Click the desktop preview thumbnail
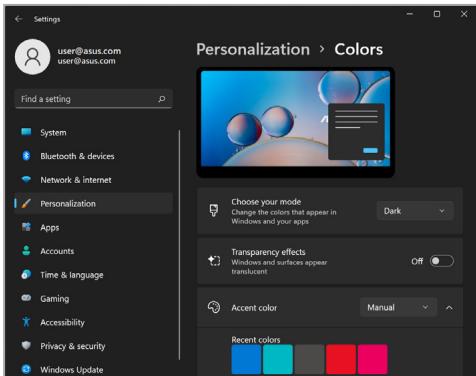 296,122
